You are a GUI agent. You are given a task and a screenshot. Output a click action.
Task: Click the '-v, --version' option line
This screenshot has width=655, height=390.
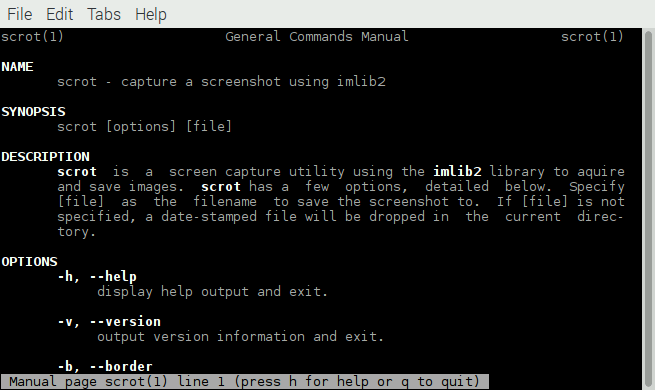(109, 322)
